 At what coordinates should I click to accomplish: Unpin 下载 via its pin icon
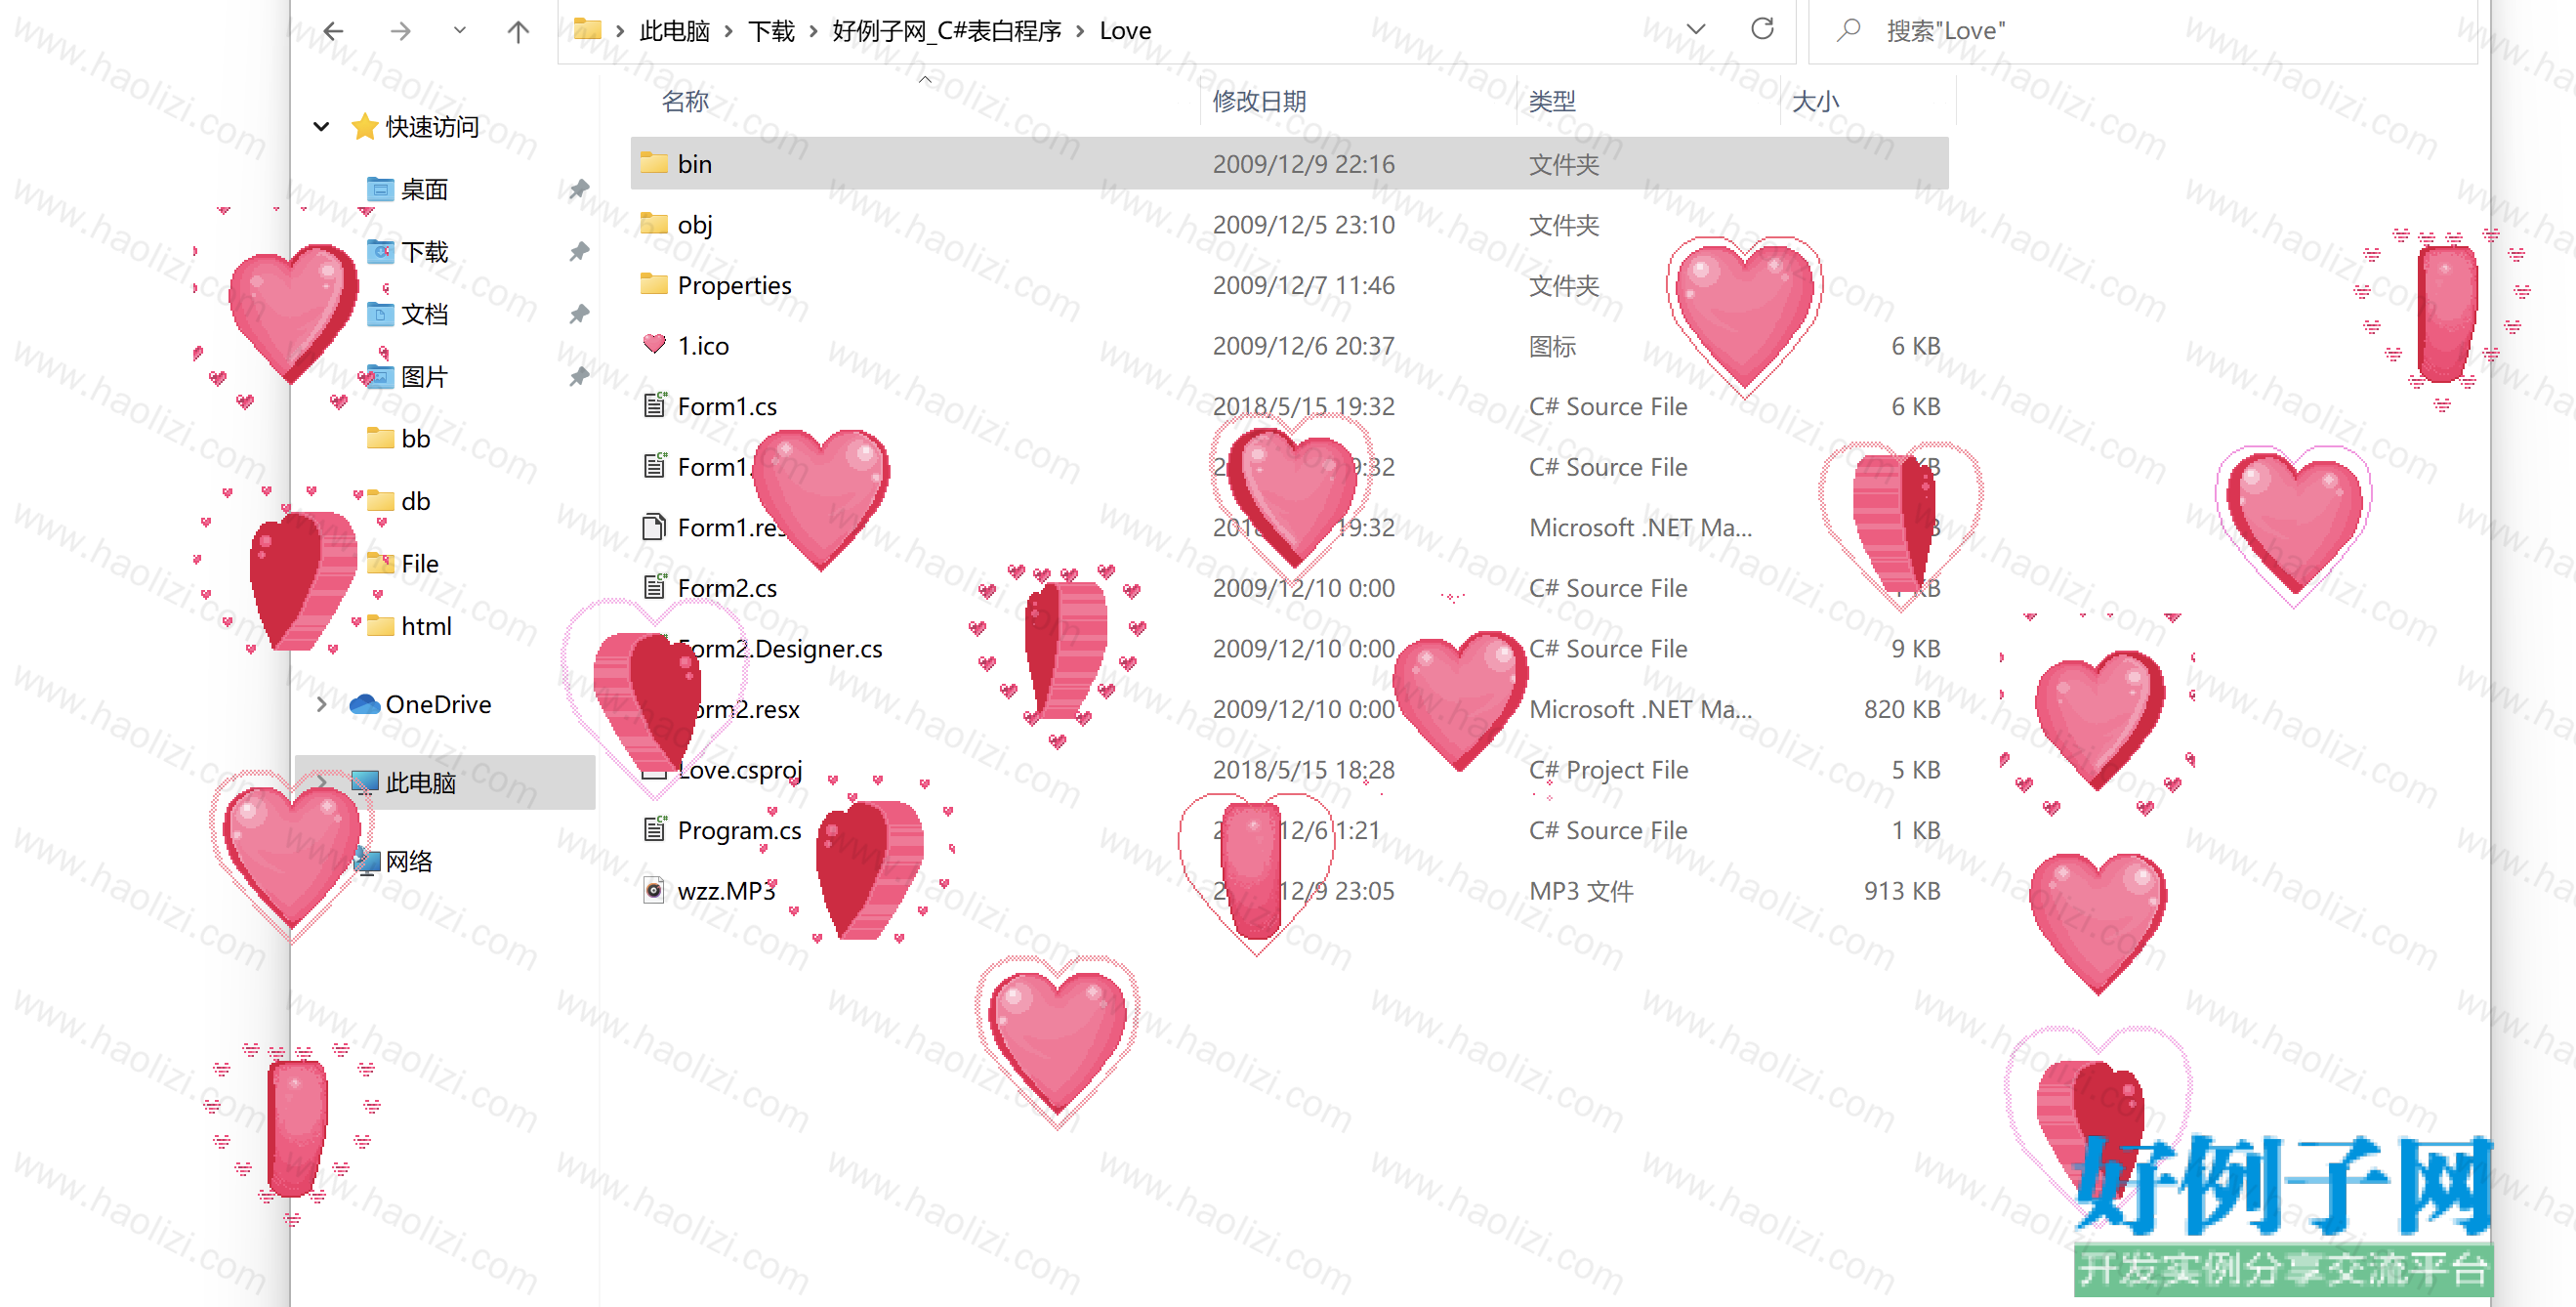point(579,252)
